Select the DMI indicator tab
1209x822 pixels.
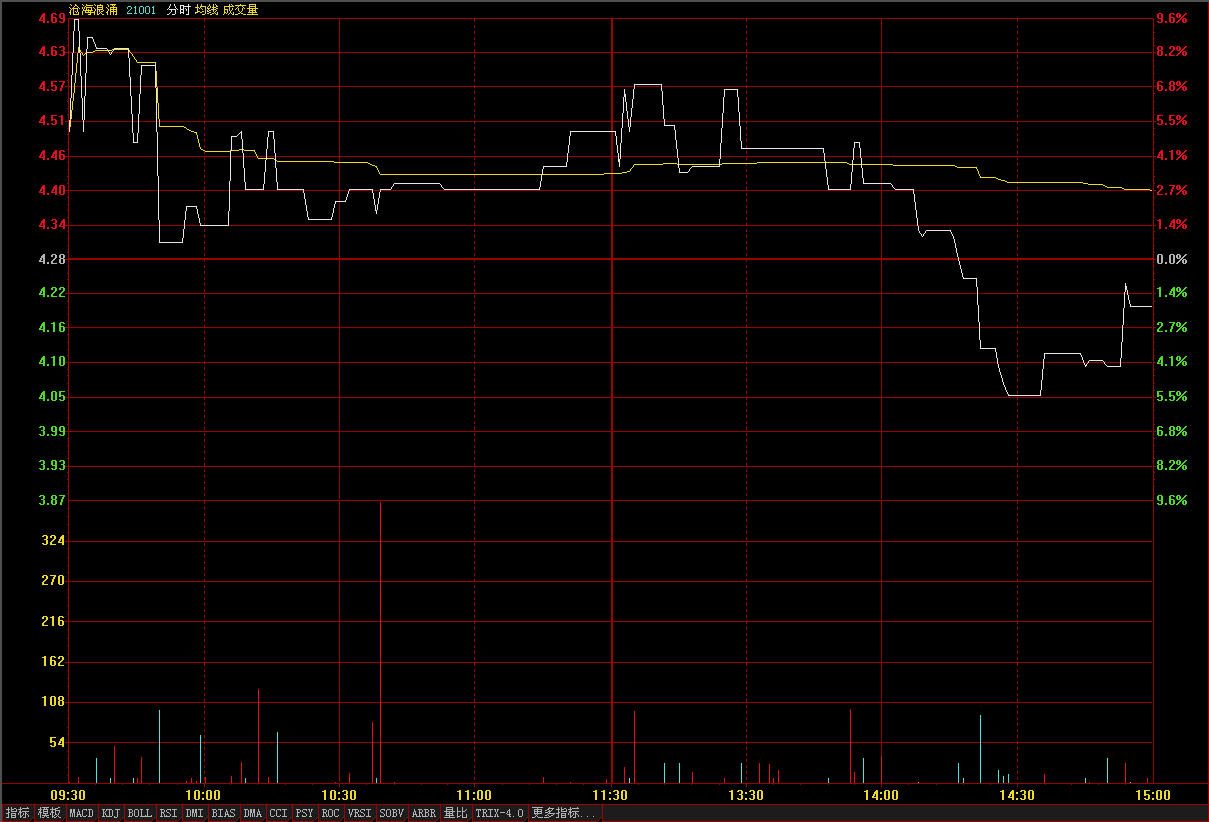point(195,813)
